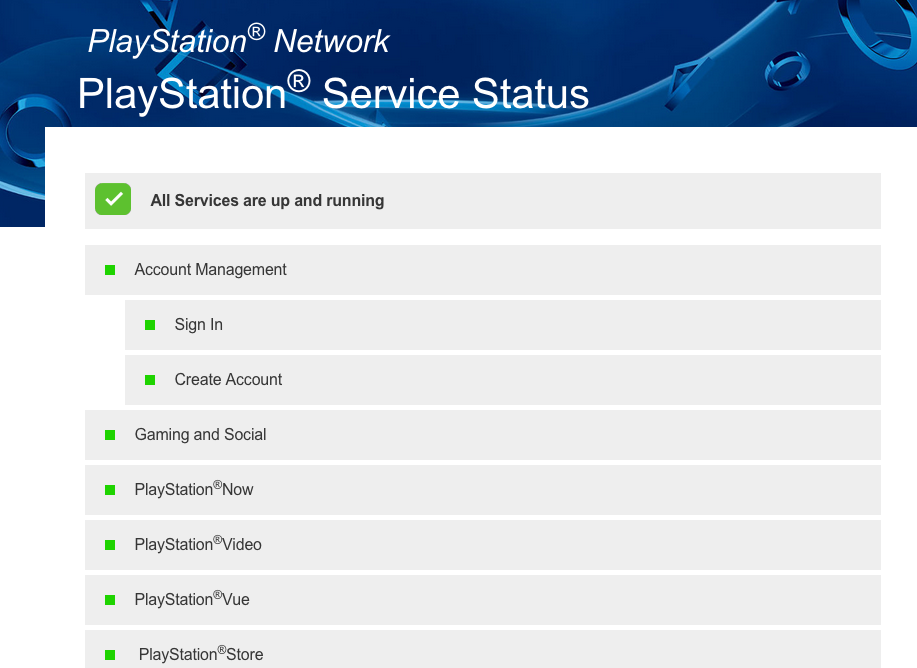Expand the PlayStation Now row
This screenshot has width=917, height=668.
[x=482, y=490]
